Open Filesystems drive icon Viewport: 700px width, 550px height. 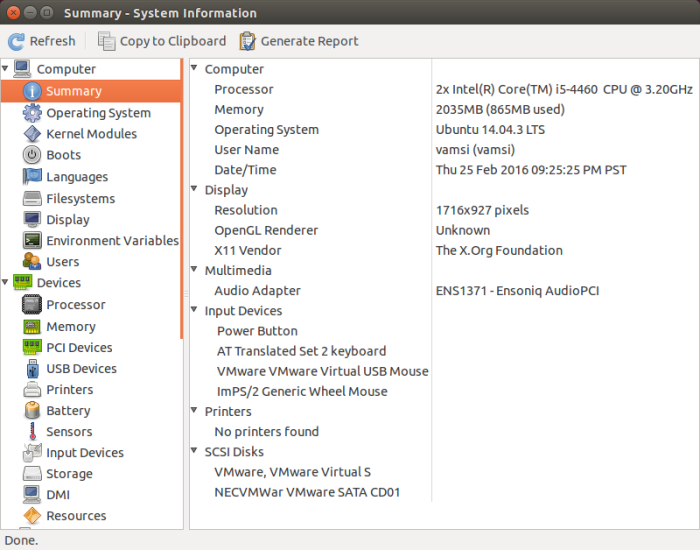32,198
